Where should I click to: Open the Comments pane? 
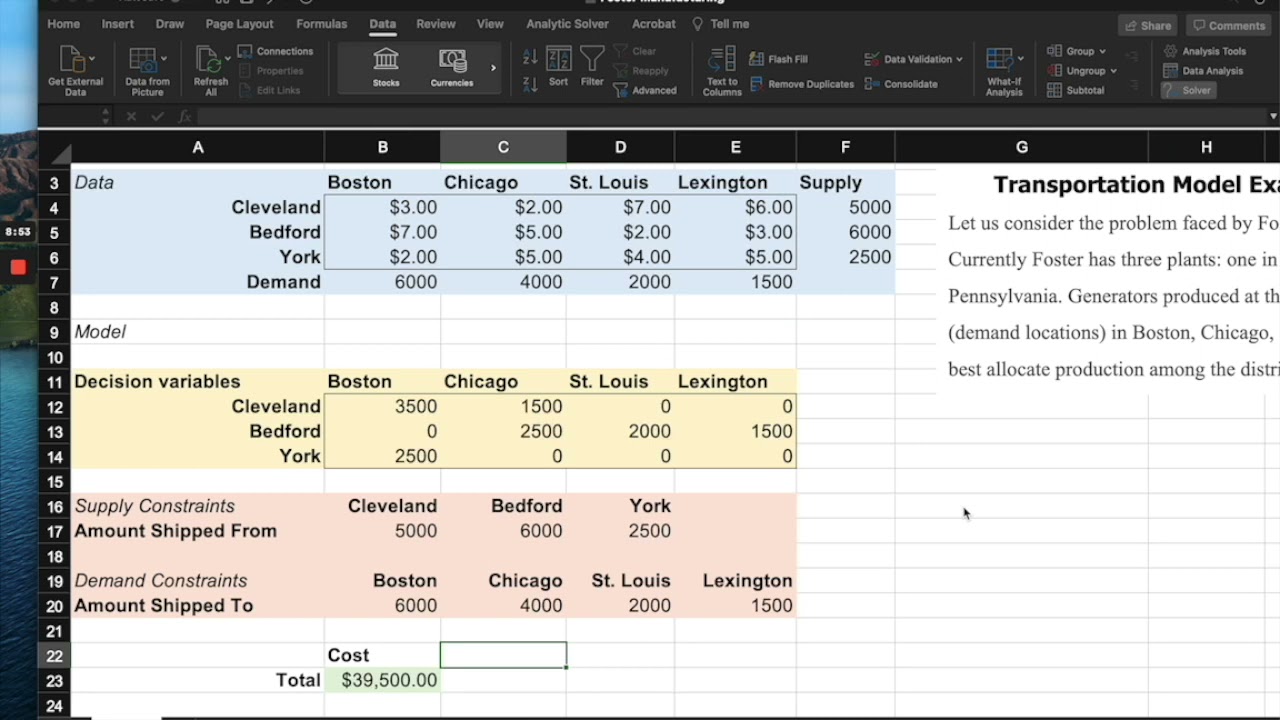point(1229,26)
